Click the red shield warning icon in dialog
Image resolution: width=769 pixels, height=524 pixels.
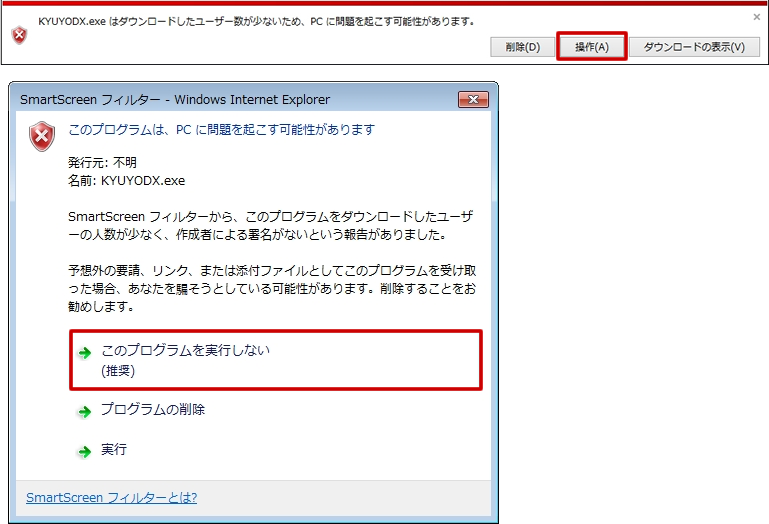point(42,136)
